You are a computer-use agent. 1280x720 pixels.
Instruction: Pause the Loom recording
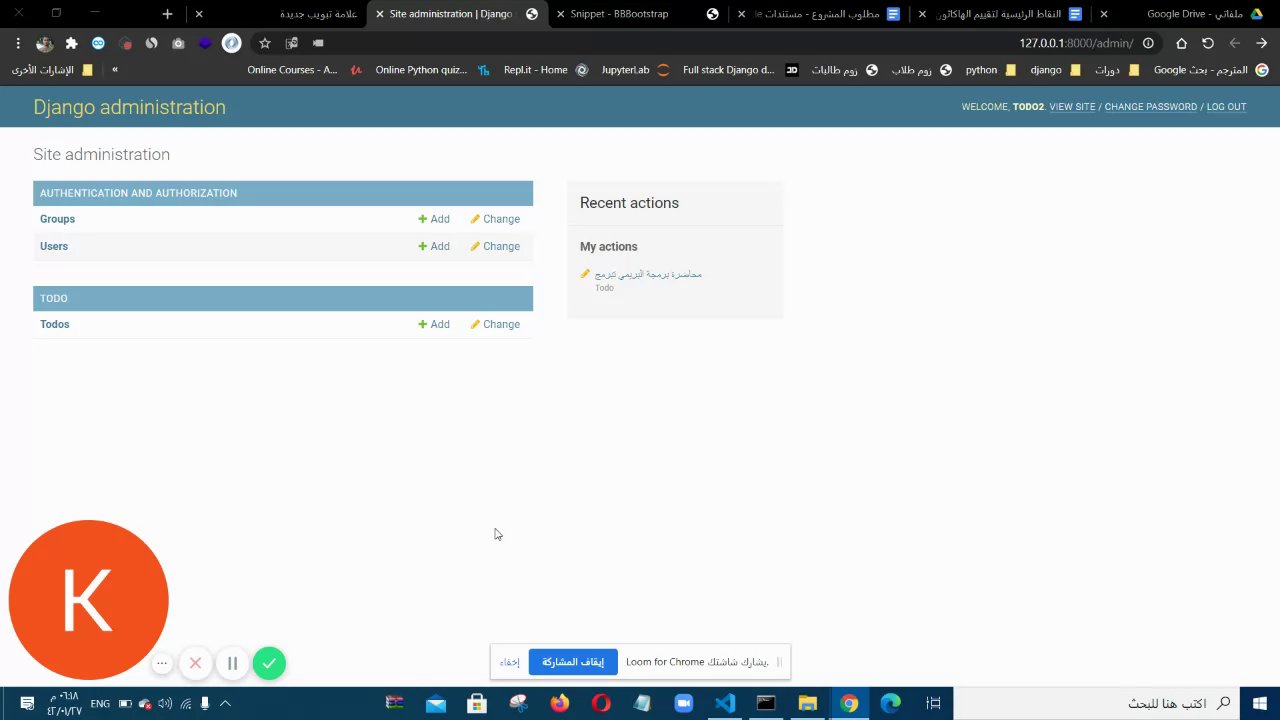point(232,663)
